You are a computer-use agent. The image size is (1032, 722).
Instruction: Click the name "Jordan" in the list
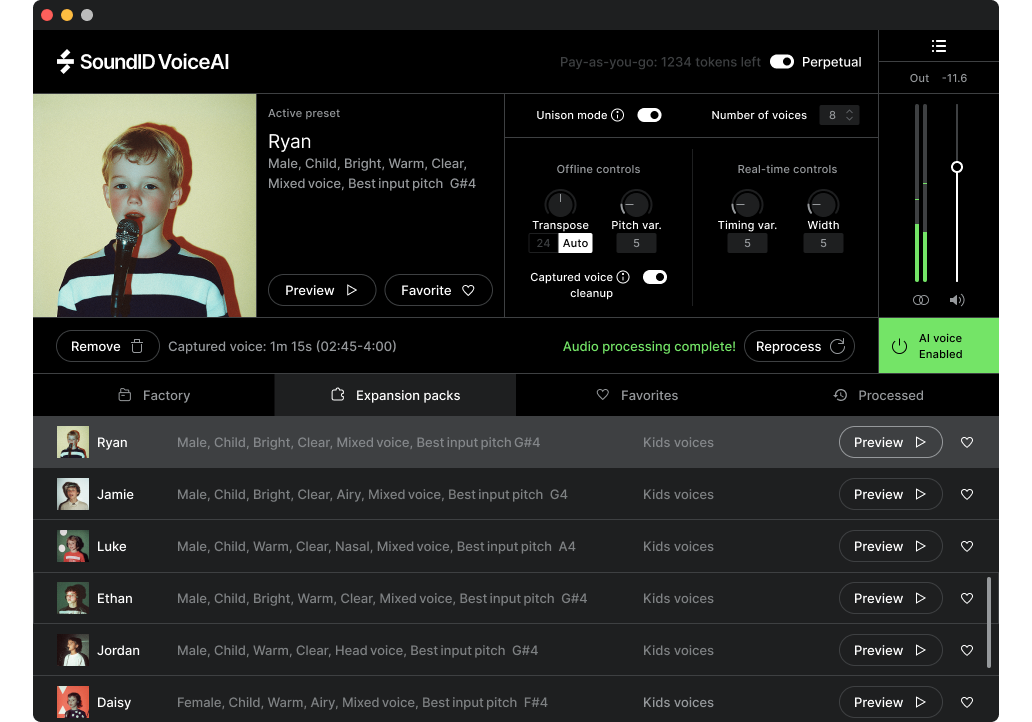(118, 650)
